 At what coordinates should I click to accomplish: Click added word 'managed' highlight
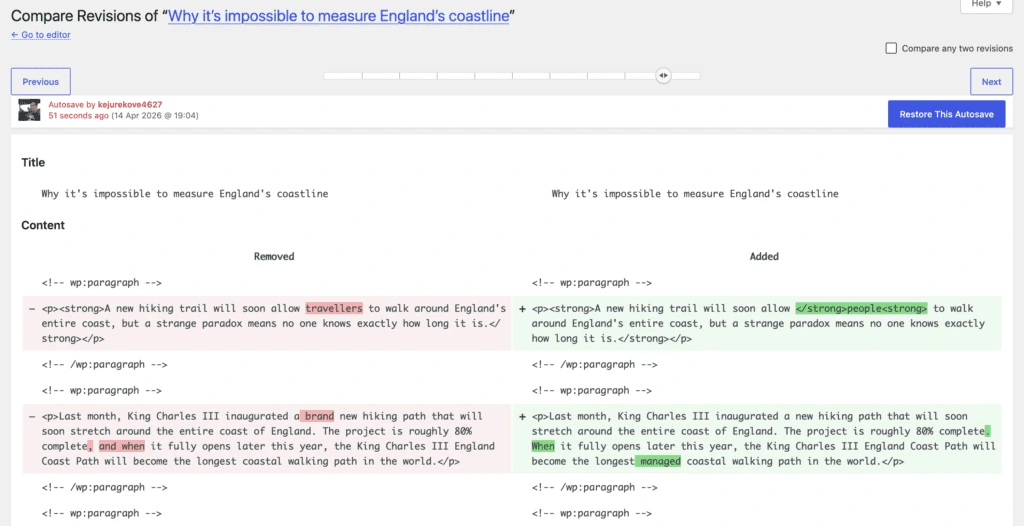pyautogui.click(x=660, y=461)
